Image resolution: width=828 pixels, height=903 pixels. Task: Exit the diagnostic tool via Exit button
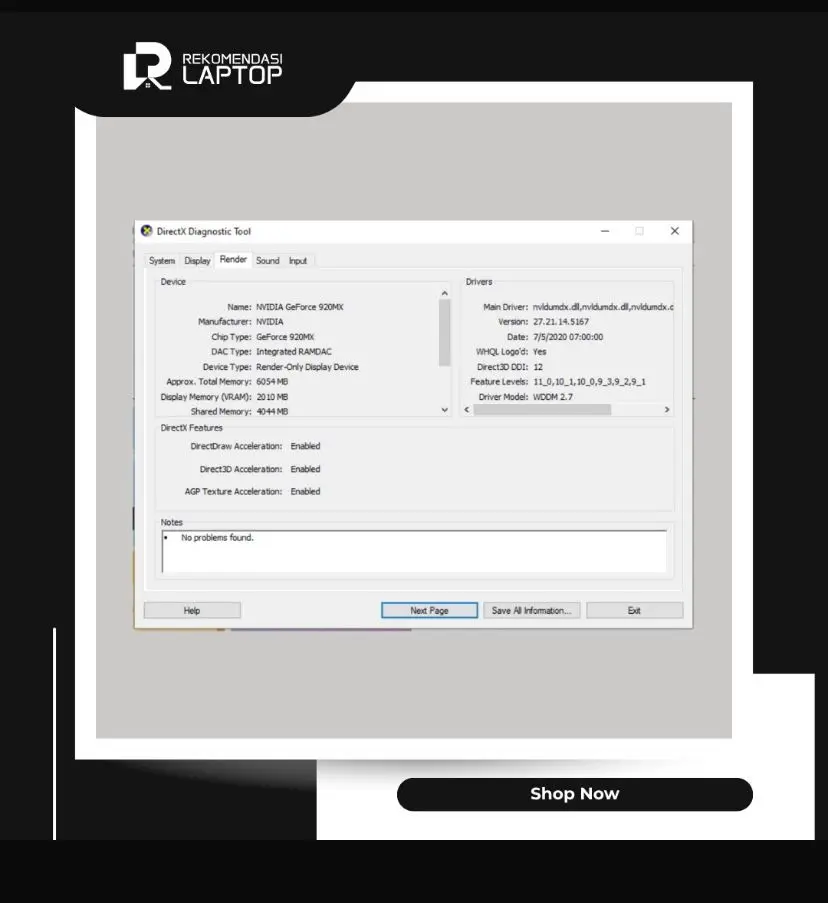634,610
